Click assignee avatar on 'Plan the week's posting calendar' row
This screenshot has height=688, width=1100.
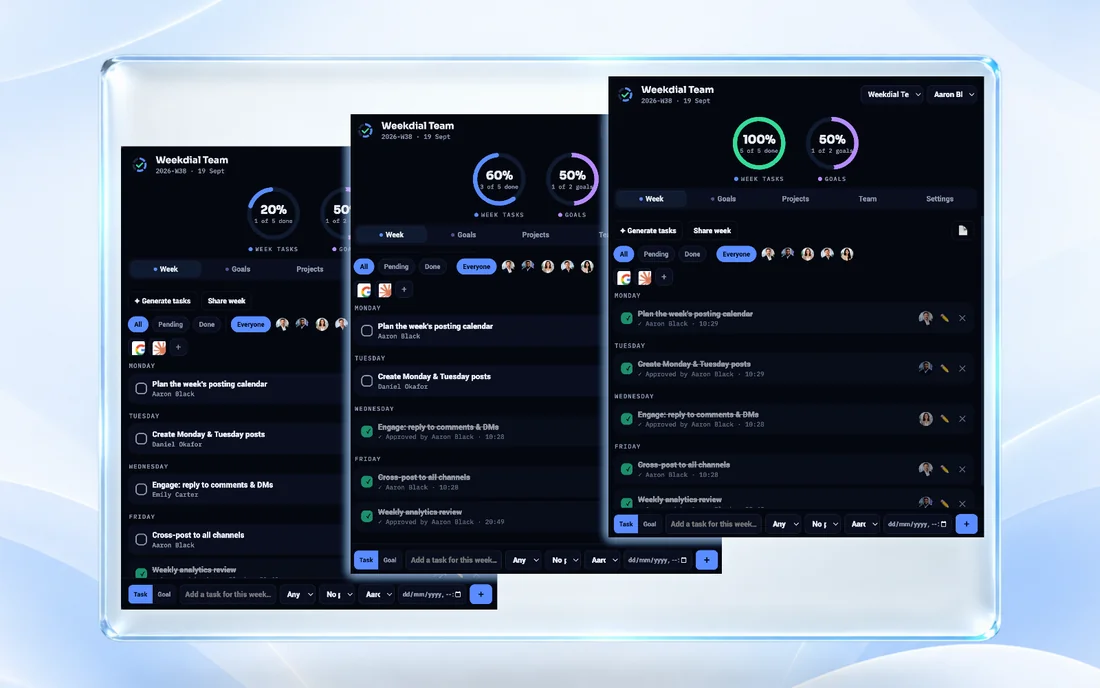click(926, 318)
